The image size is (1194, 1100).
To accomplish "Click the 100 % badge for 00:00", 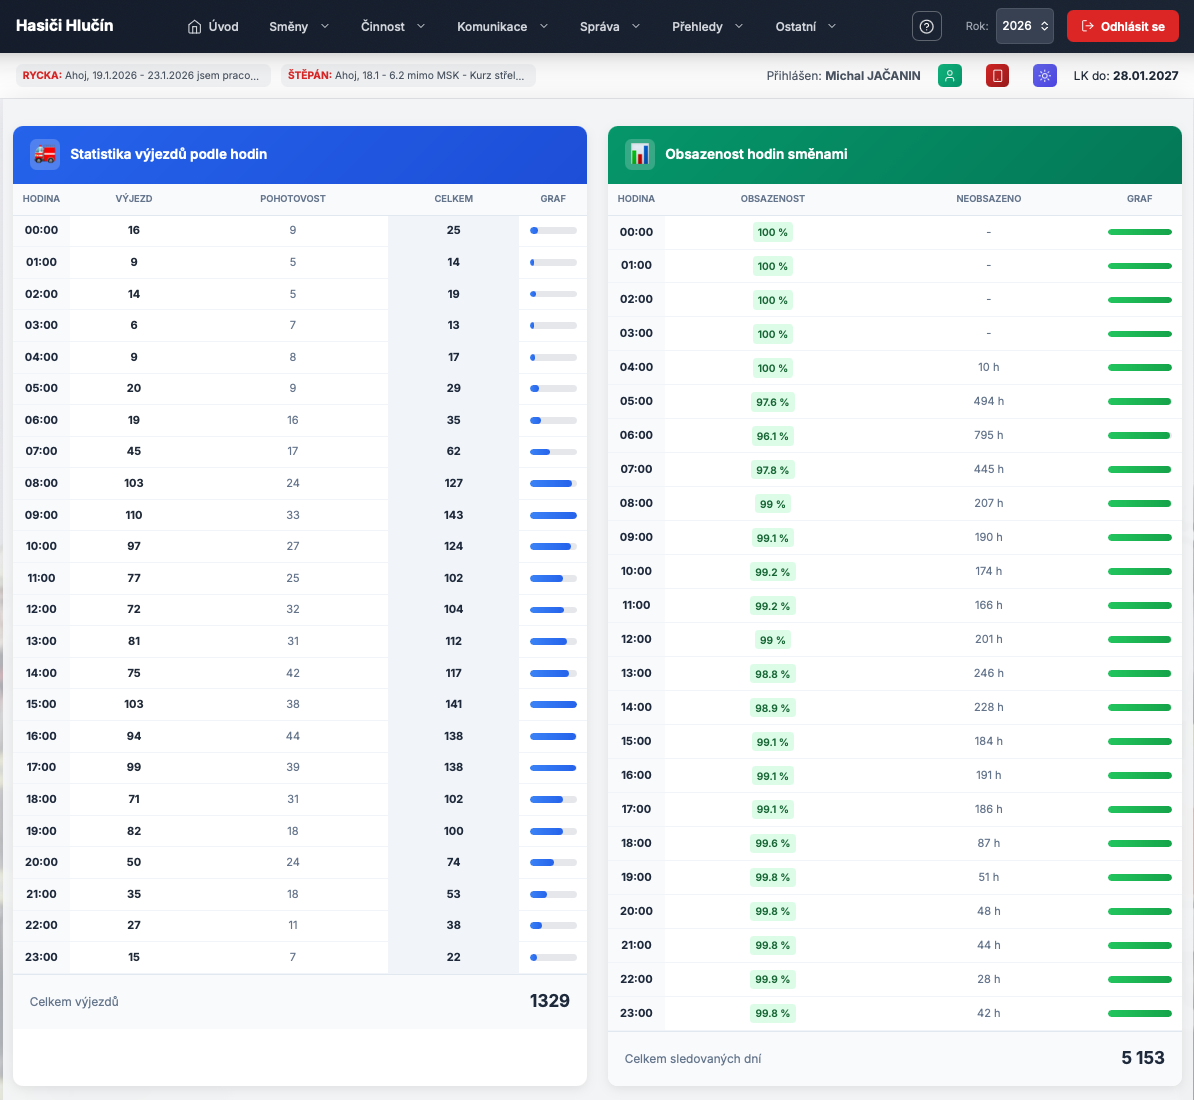I will tap(772, 232).
